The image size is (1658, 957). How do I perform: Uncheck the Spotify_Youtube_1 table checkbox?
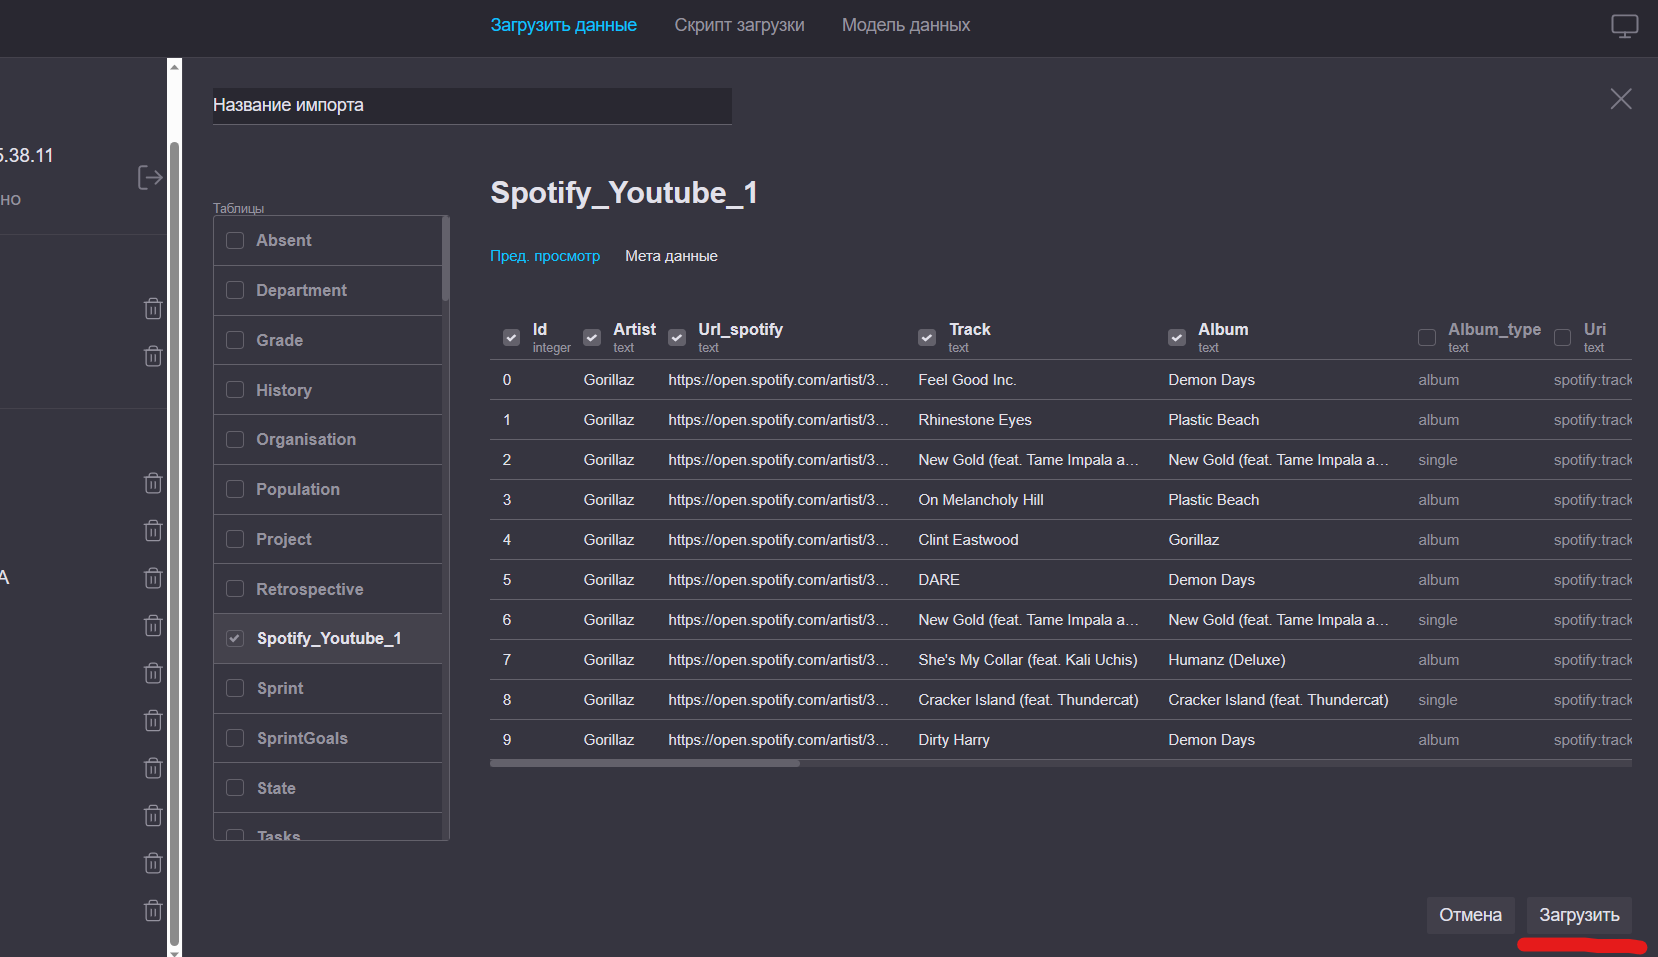point(235,638)
